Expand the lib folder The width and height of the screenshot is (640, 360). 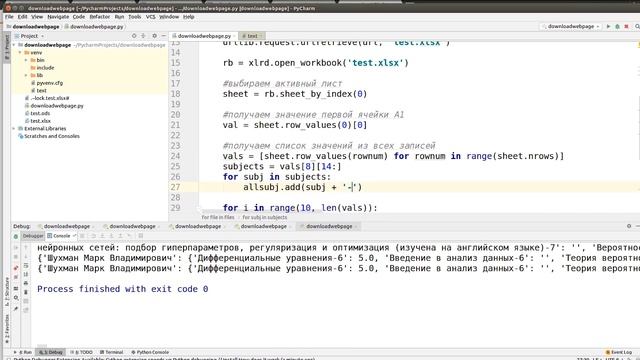tap(26, 75)
